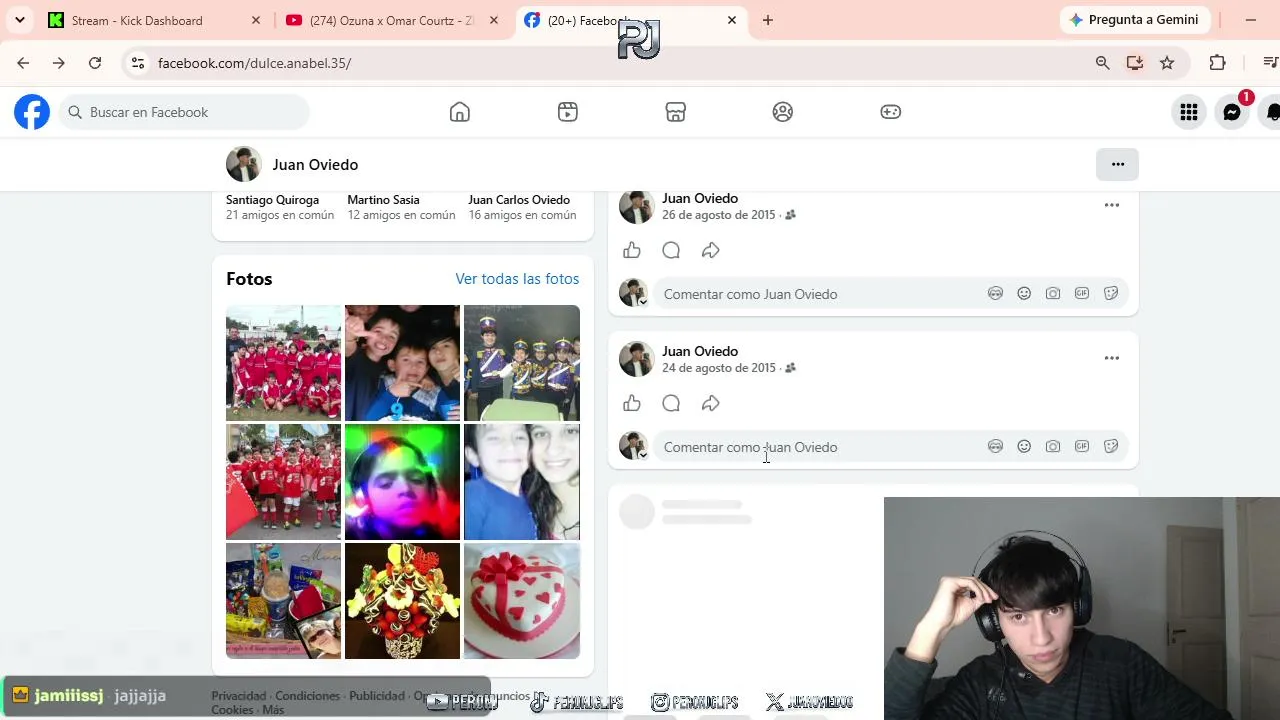Select the address bar URL facebook.com/dulce.anabel.35/
Viewport: 1280px width, 720px height.
pos(254,63)
